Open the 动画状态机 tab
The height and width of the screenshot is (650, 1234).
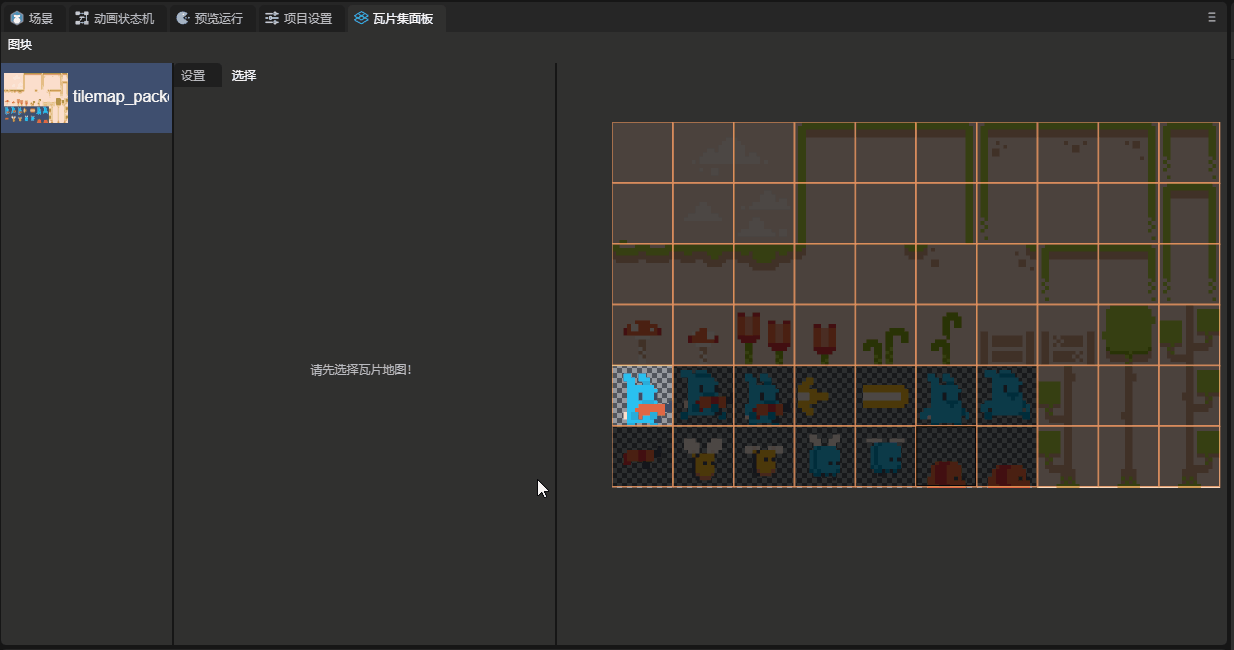click(115, 18)
